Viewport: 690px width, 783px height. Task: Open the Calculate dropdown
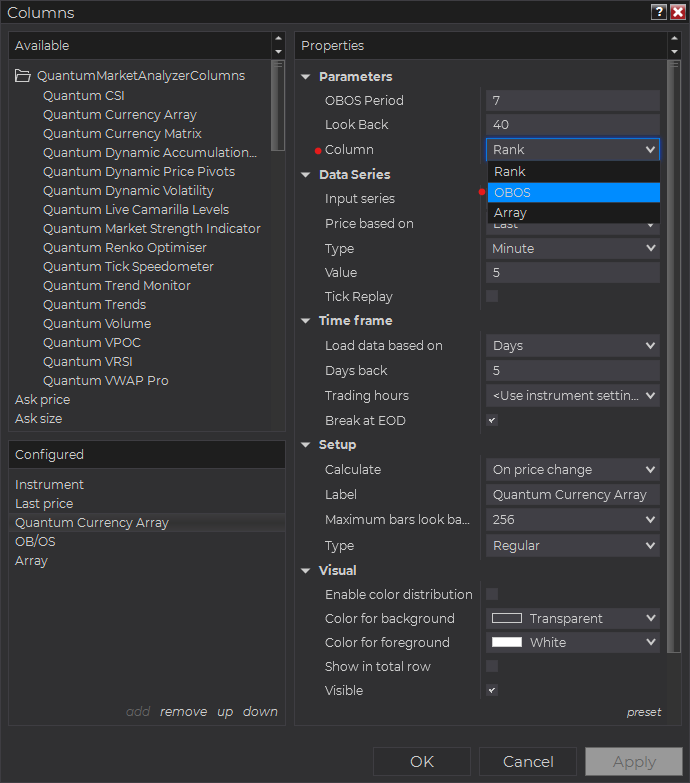573,469
